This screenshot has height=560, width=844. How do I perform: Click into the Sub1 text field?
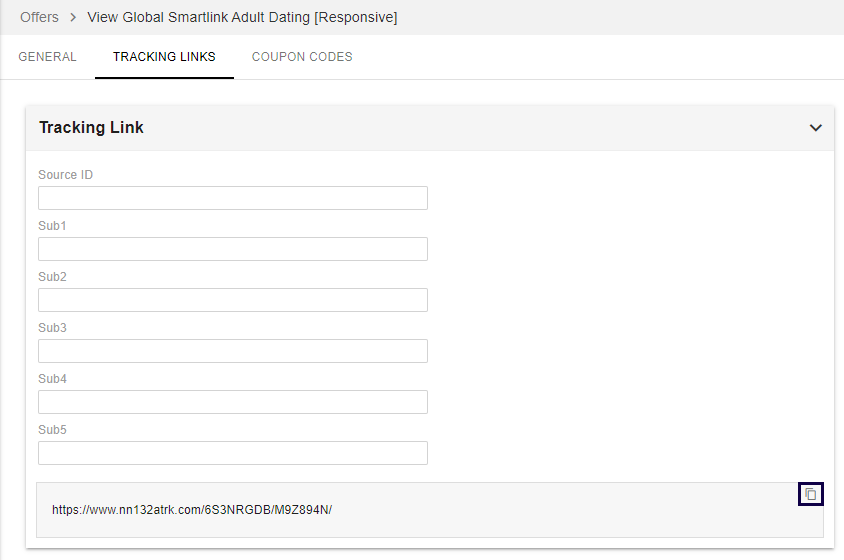click(233, 249)
